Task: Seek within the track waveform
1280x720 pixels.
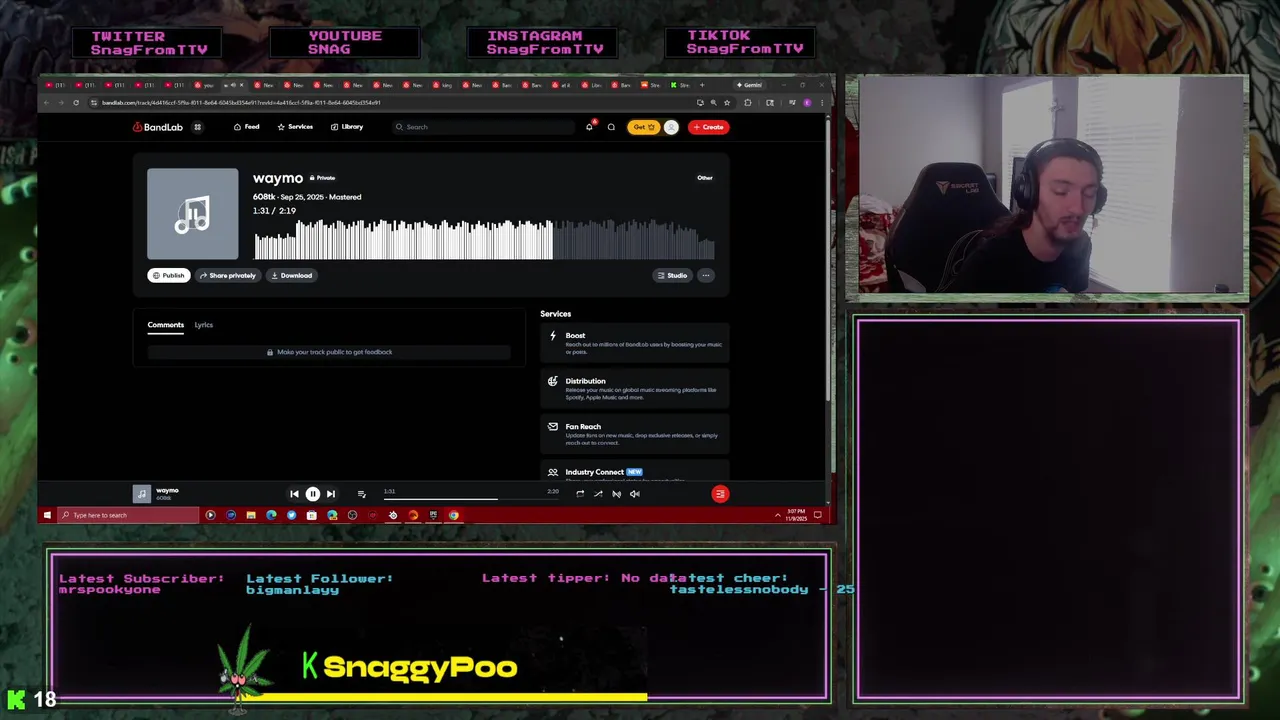Action: click(x=484, y=240)
